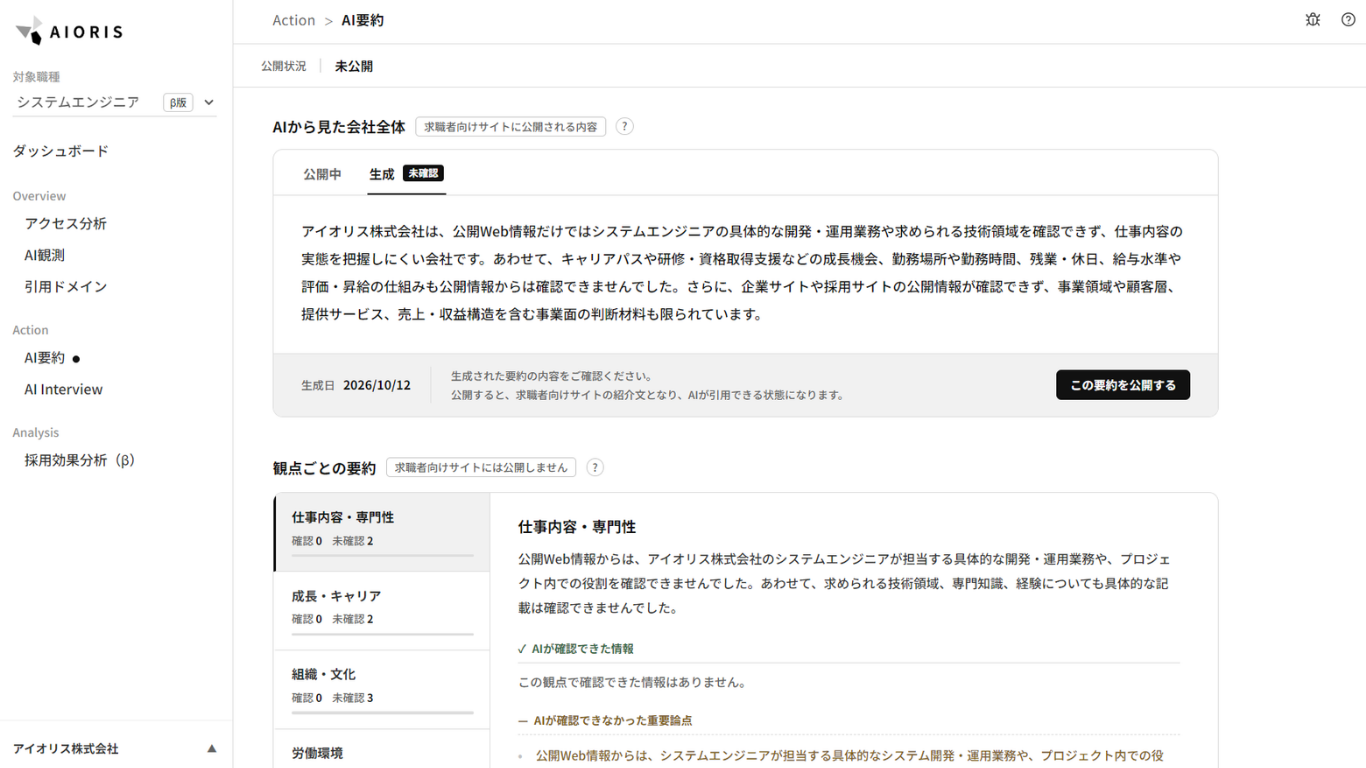Click the AIが確認できなかった重要論点 heading
The image size is (1366, 768).
click(613, 720)
